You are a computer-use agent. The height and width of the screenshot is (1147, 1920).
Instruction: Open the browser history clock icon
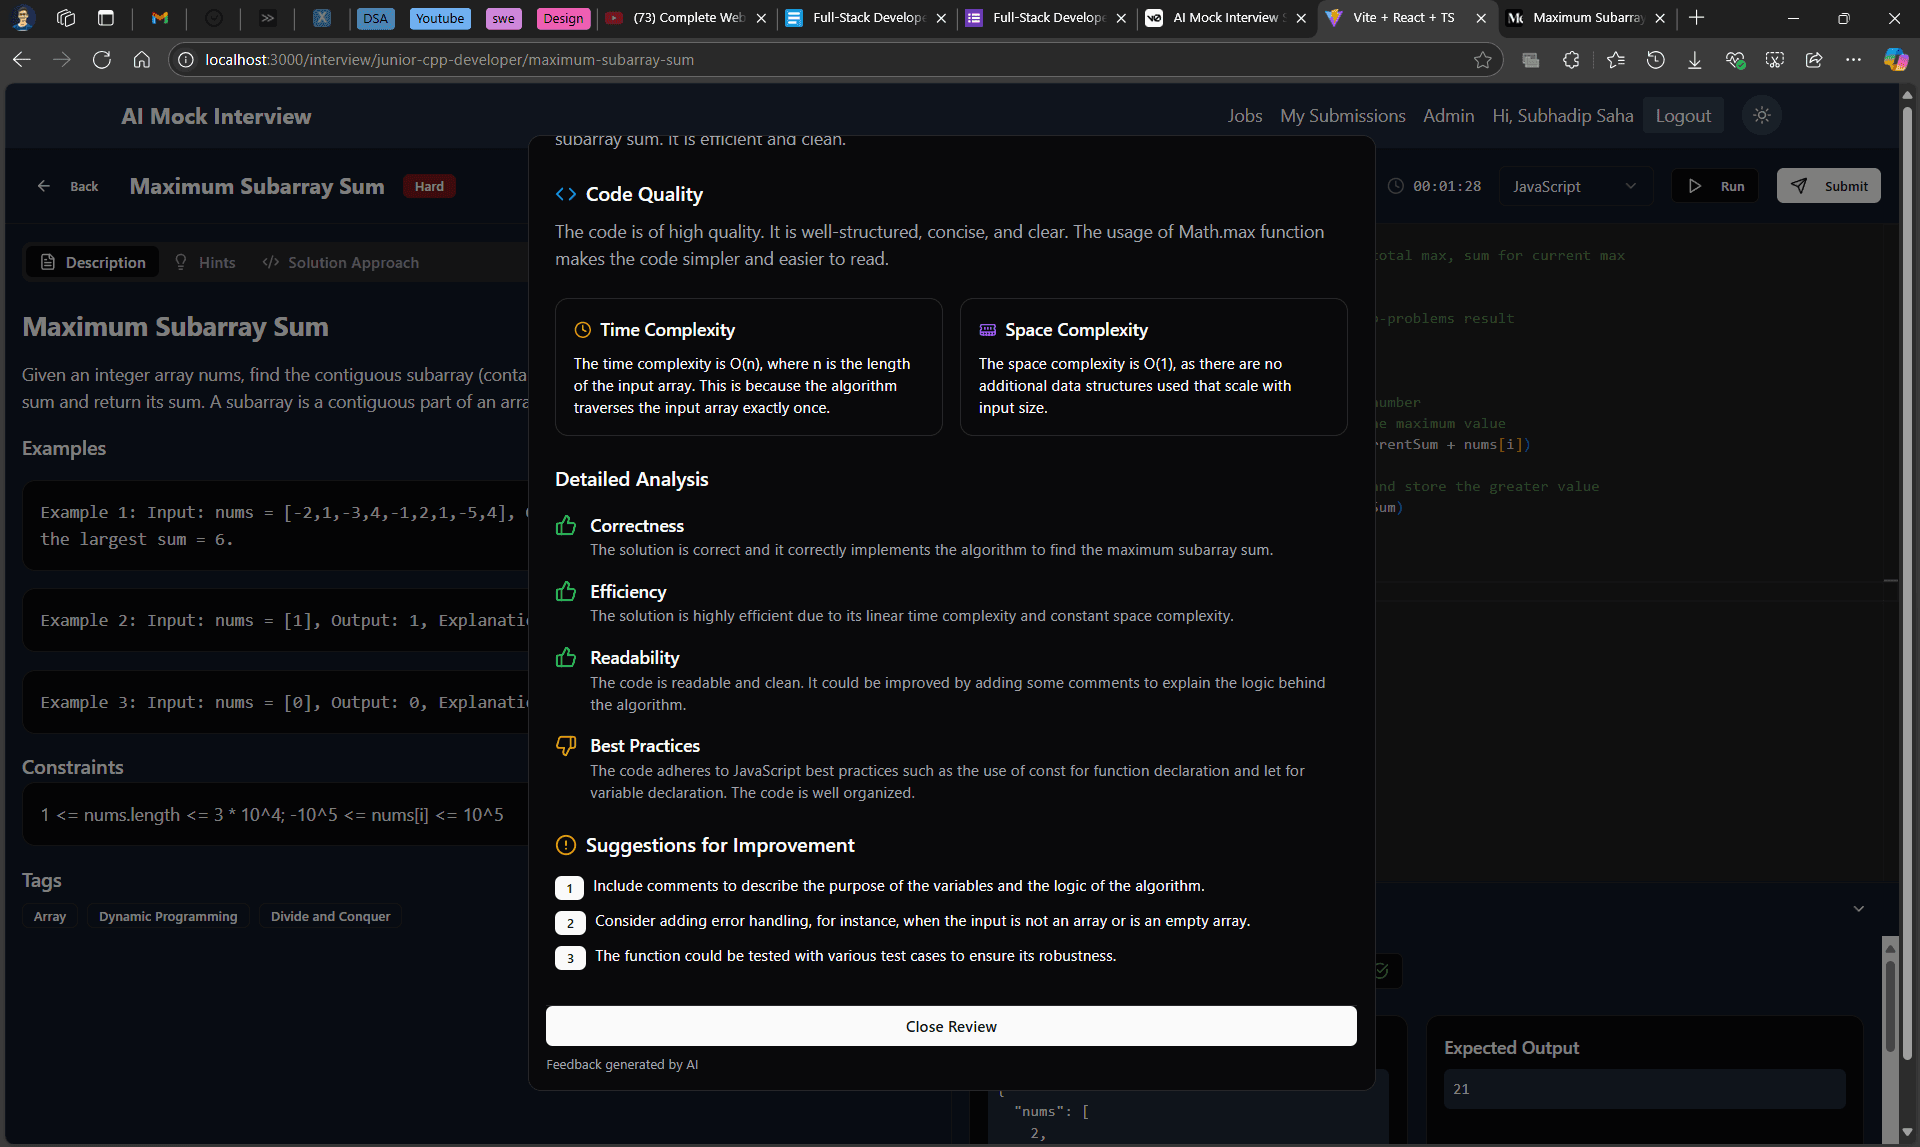(1655, 60)
